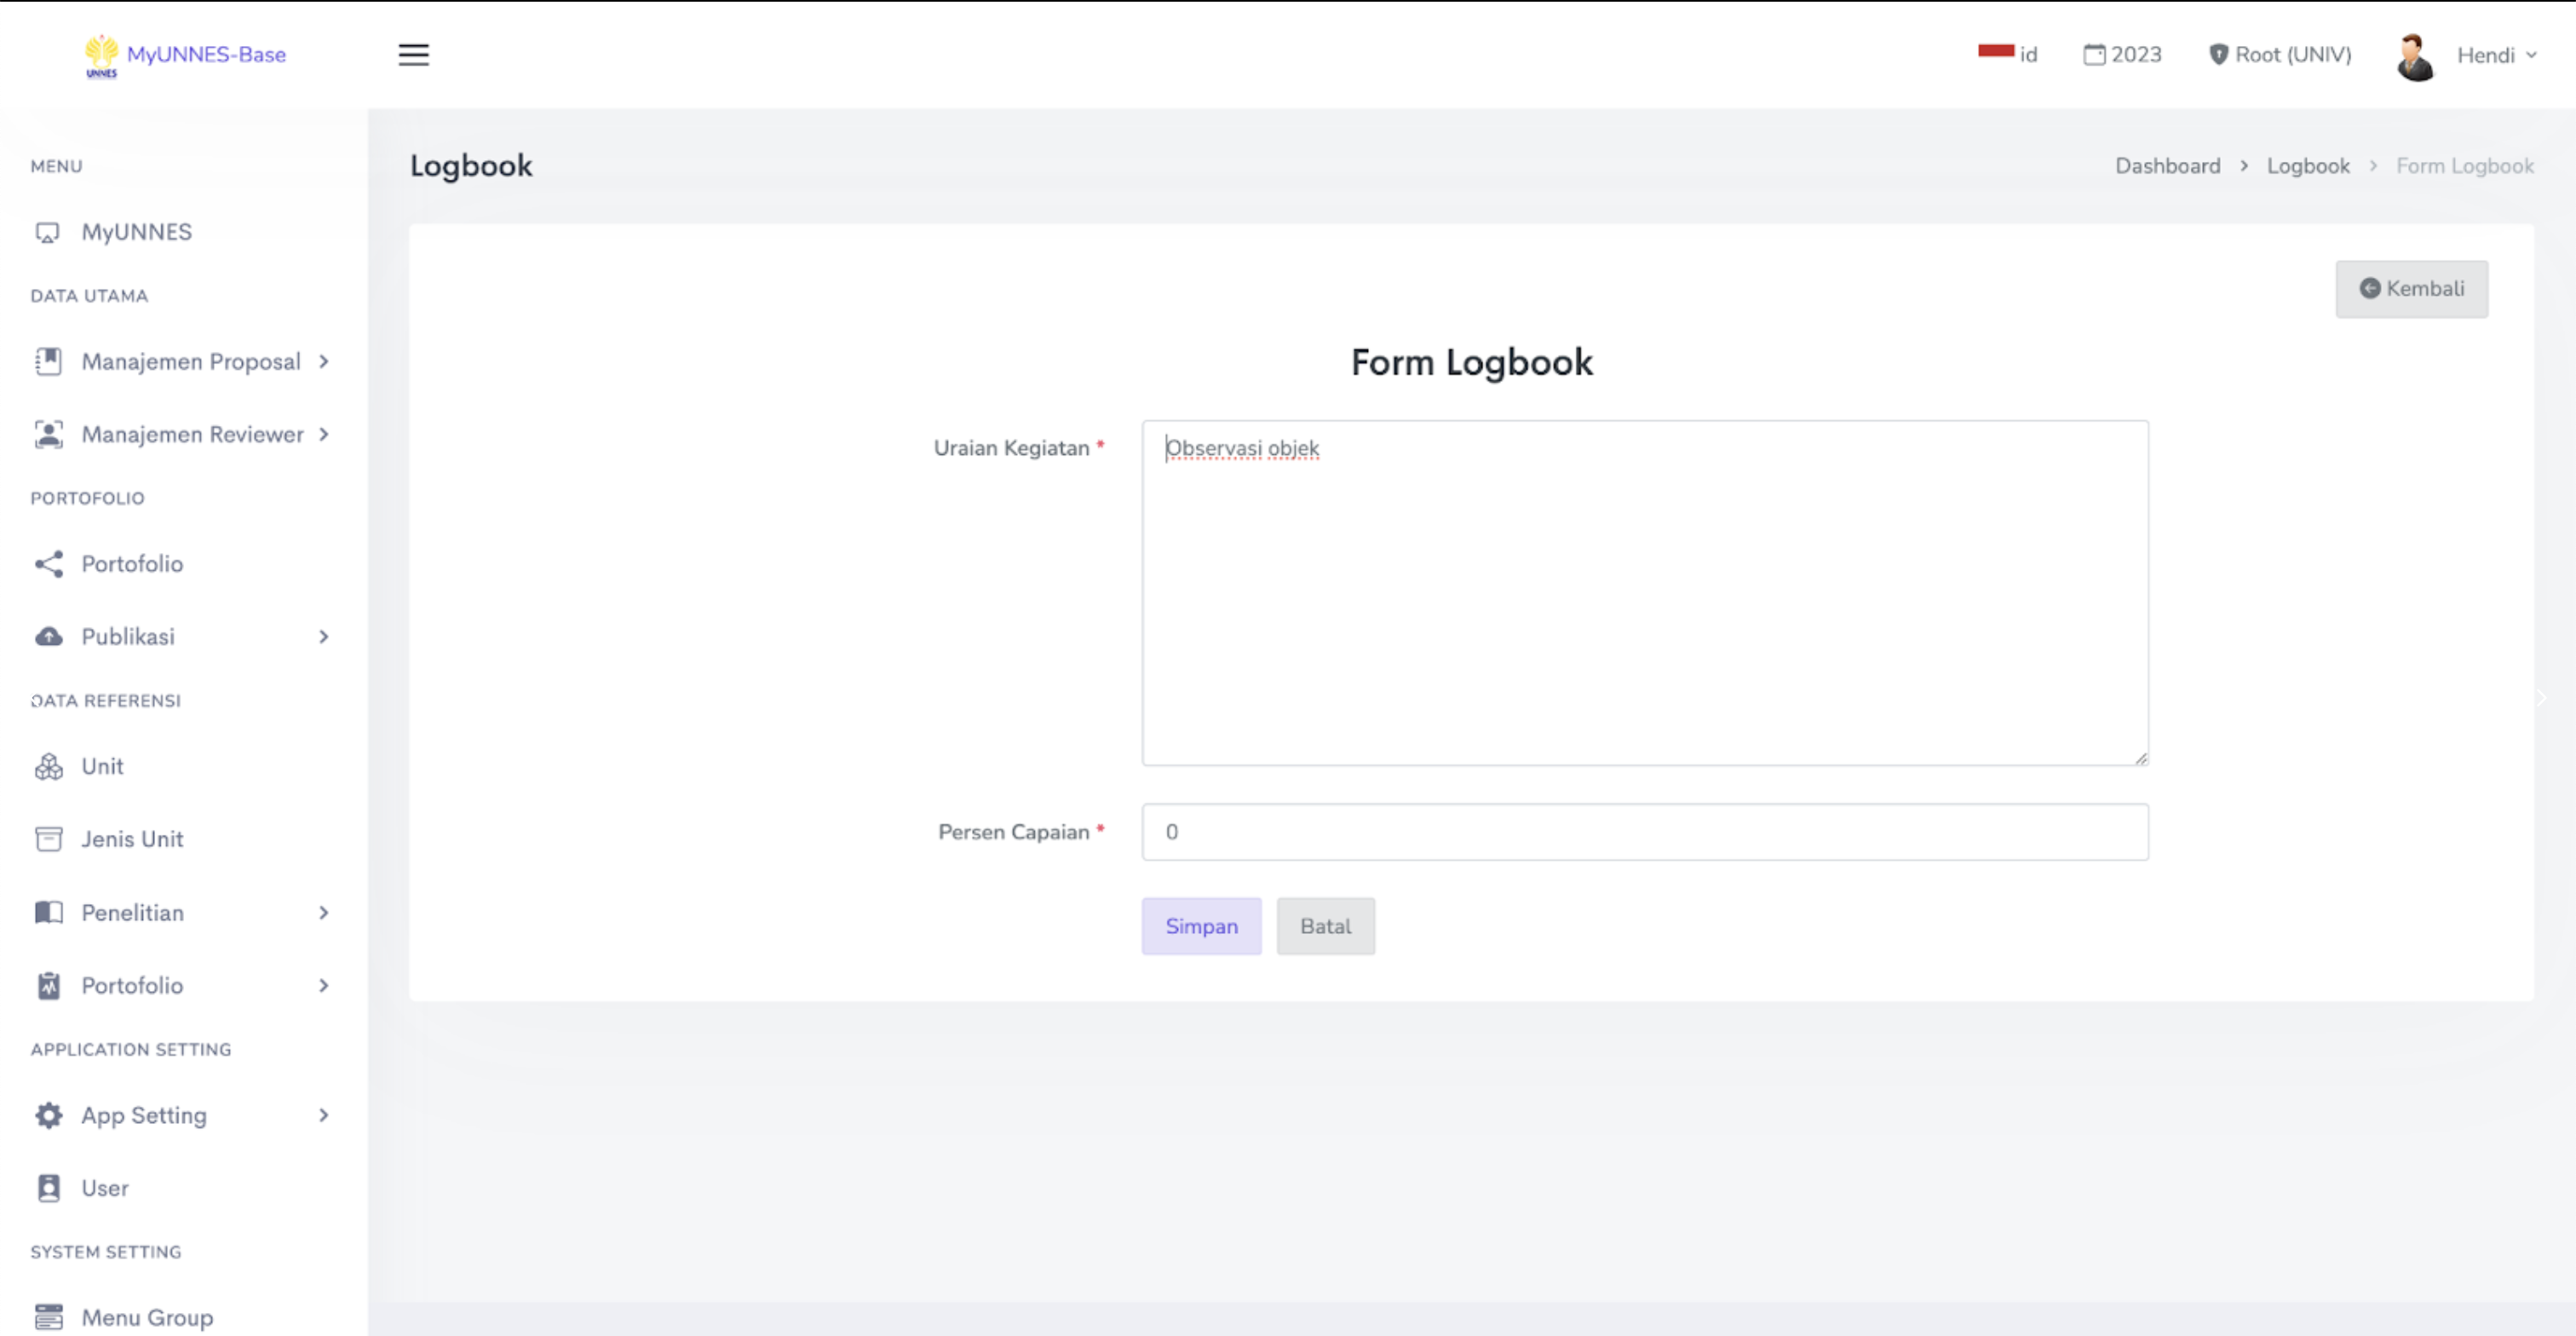
Task: Click the Batal button
Action: 1325,926
